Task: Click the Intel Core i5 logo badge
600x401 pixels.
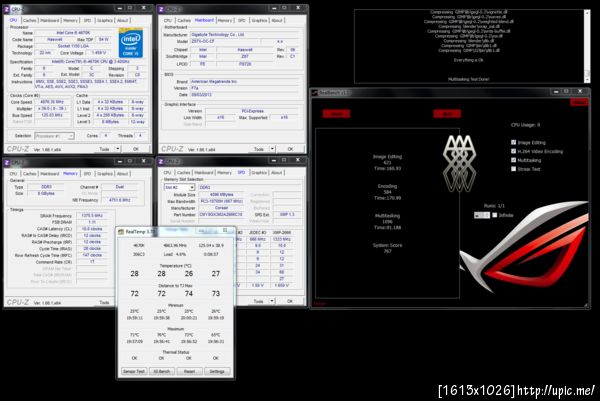Action: pos(131,43)
